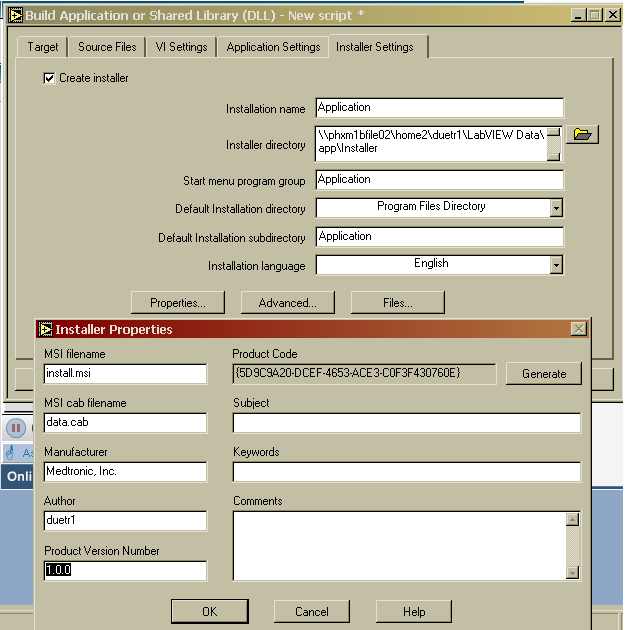Toggle the Create installer checkbox

[x=50, y=78]
